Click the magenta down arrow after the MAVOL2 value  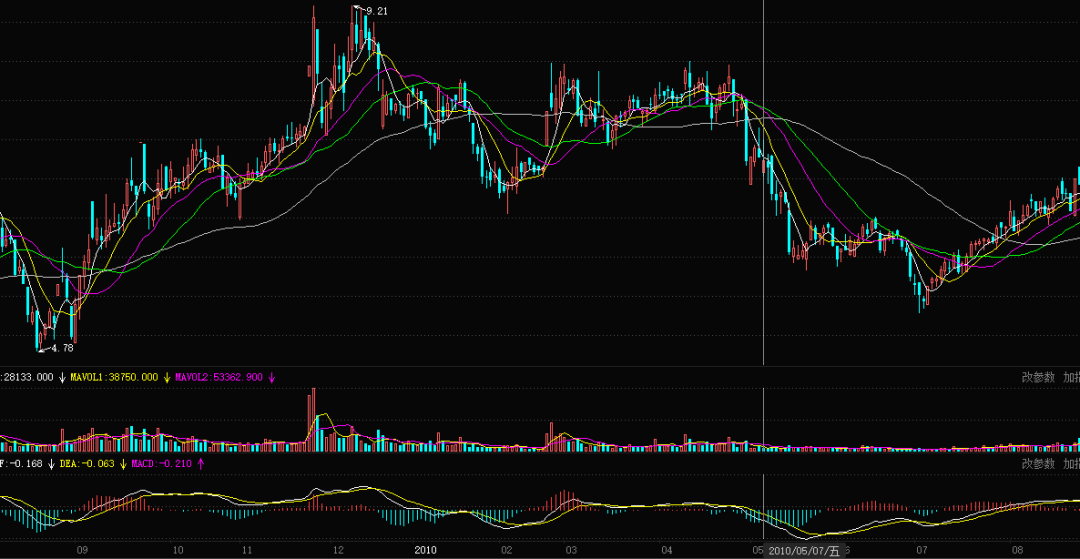[271, 377]
